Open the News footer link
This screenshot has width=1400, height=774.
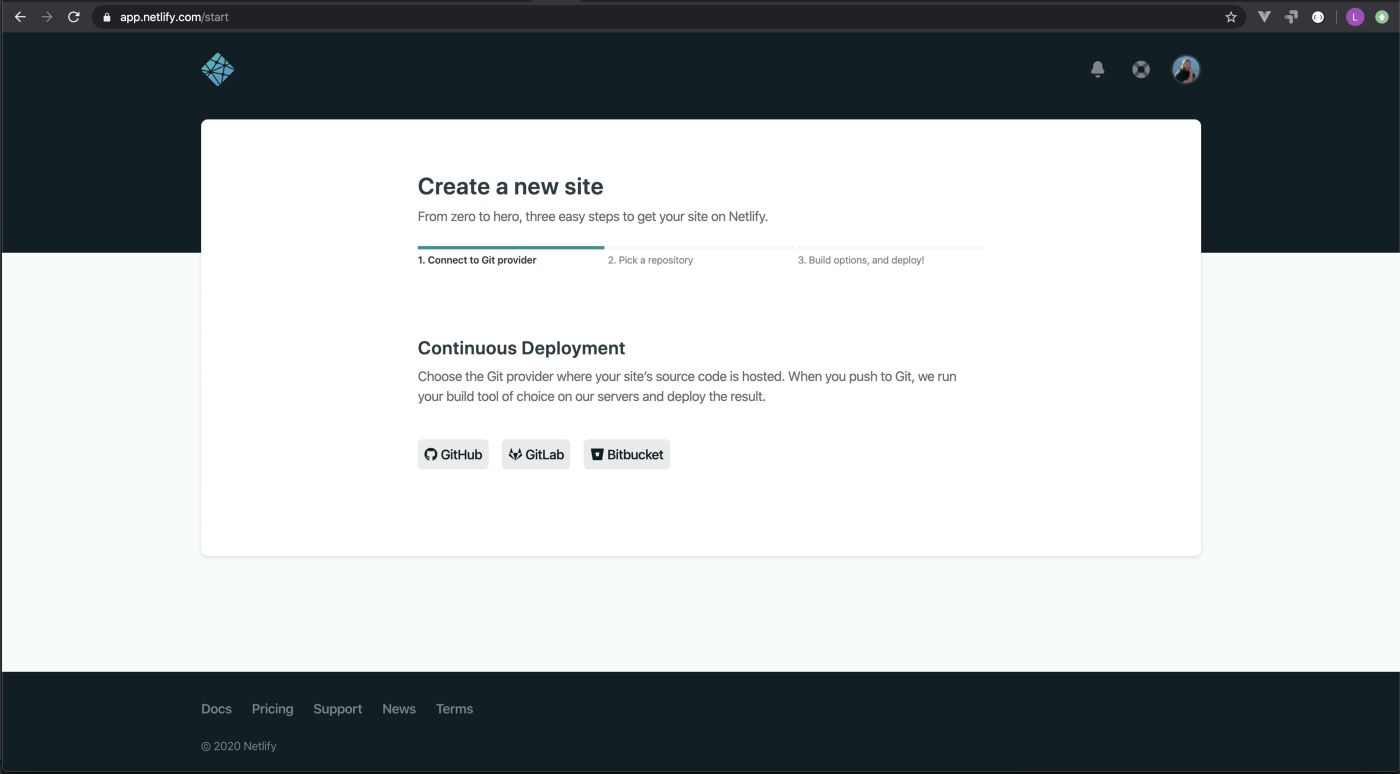pyautogui.click(x=399, y=709)
